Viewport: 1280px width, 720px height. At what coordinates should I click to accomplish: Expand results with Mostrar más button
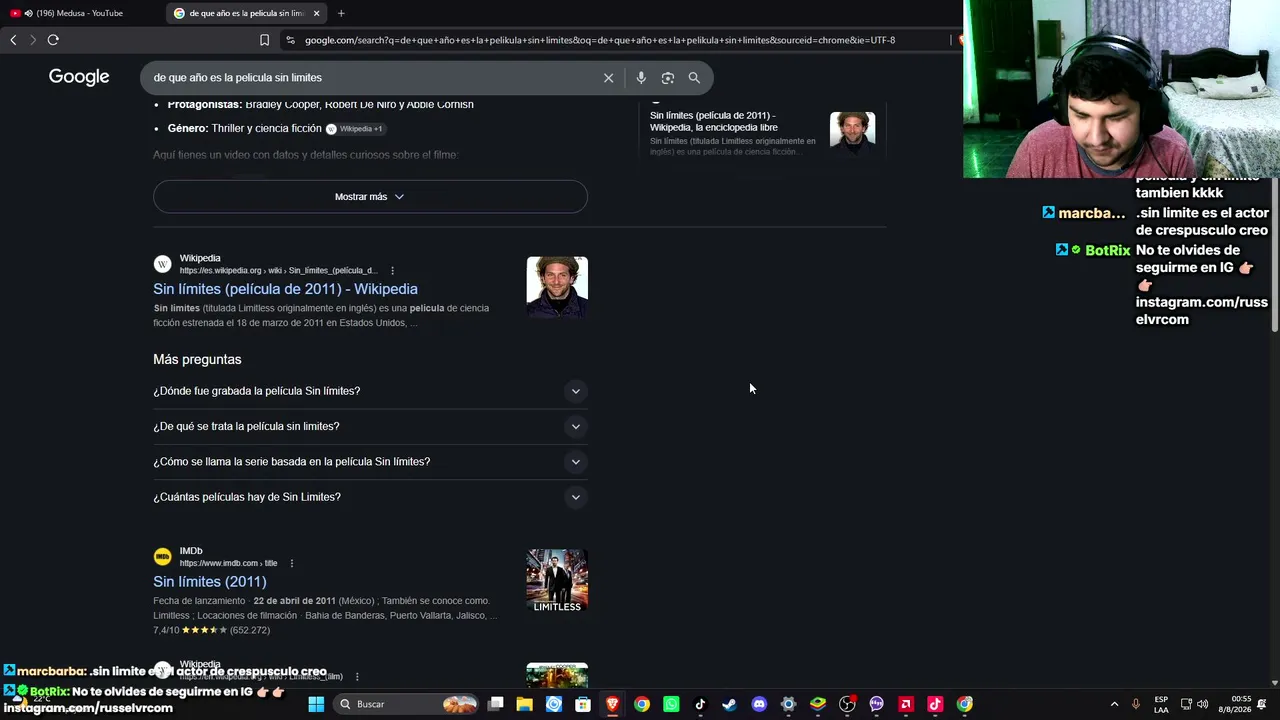pyautogui.click(x=370, y=197)
